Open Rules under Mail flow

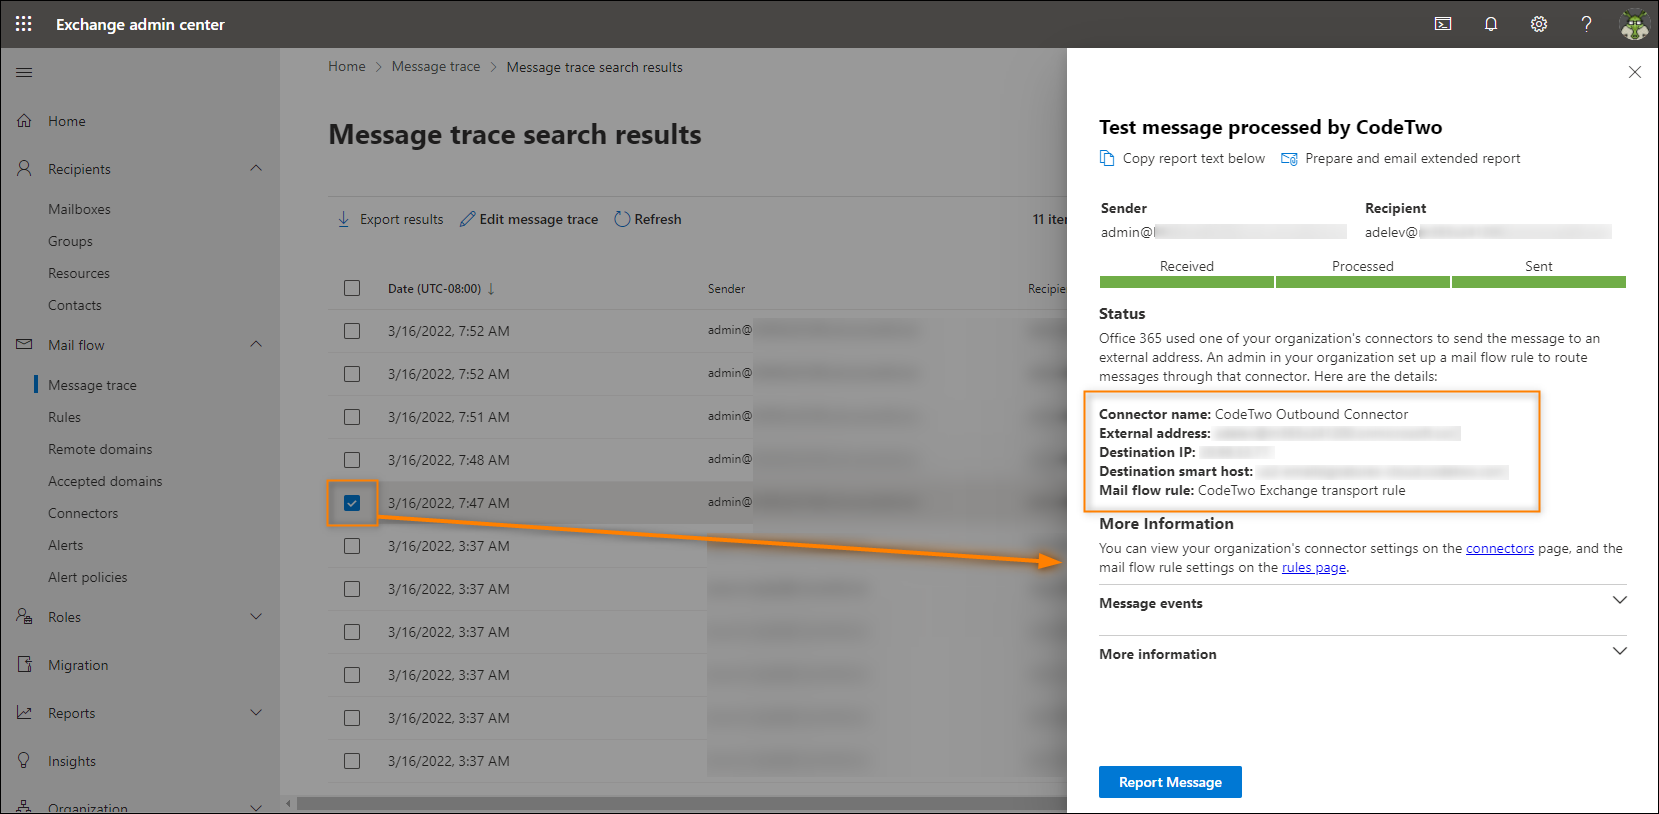[x=65, y=417]
